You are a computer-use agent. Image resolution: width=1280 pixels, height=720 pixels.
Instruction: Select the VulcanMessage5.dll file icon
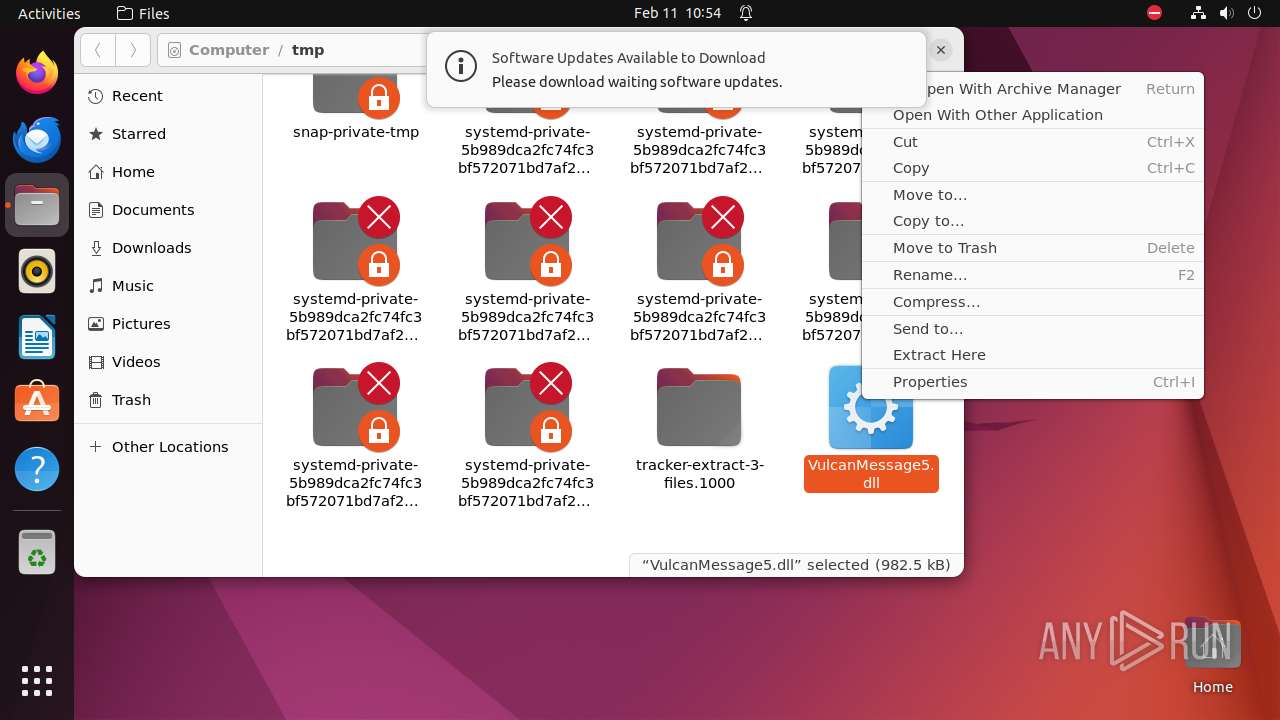point(871,408)
